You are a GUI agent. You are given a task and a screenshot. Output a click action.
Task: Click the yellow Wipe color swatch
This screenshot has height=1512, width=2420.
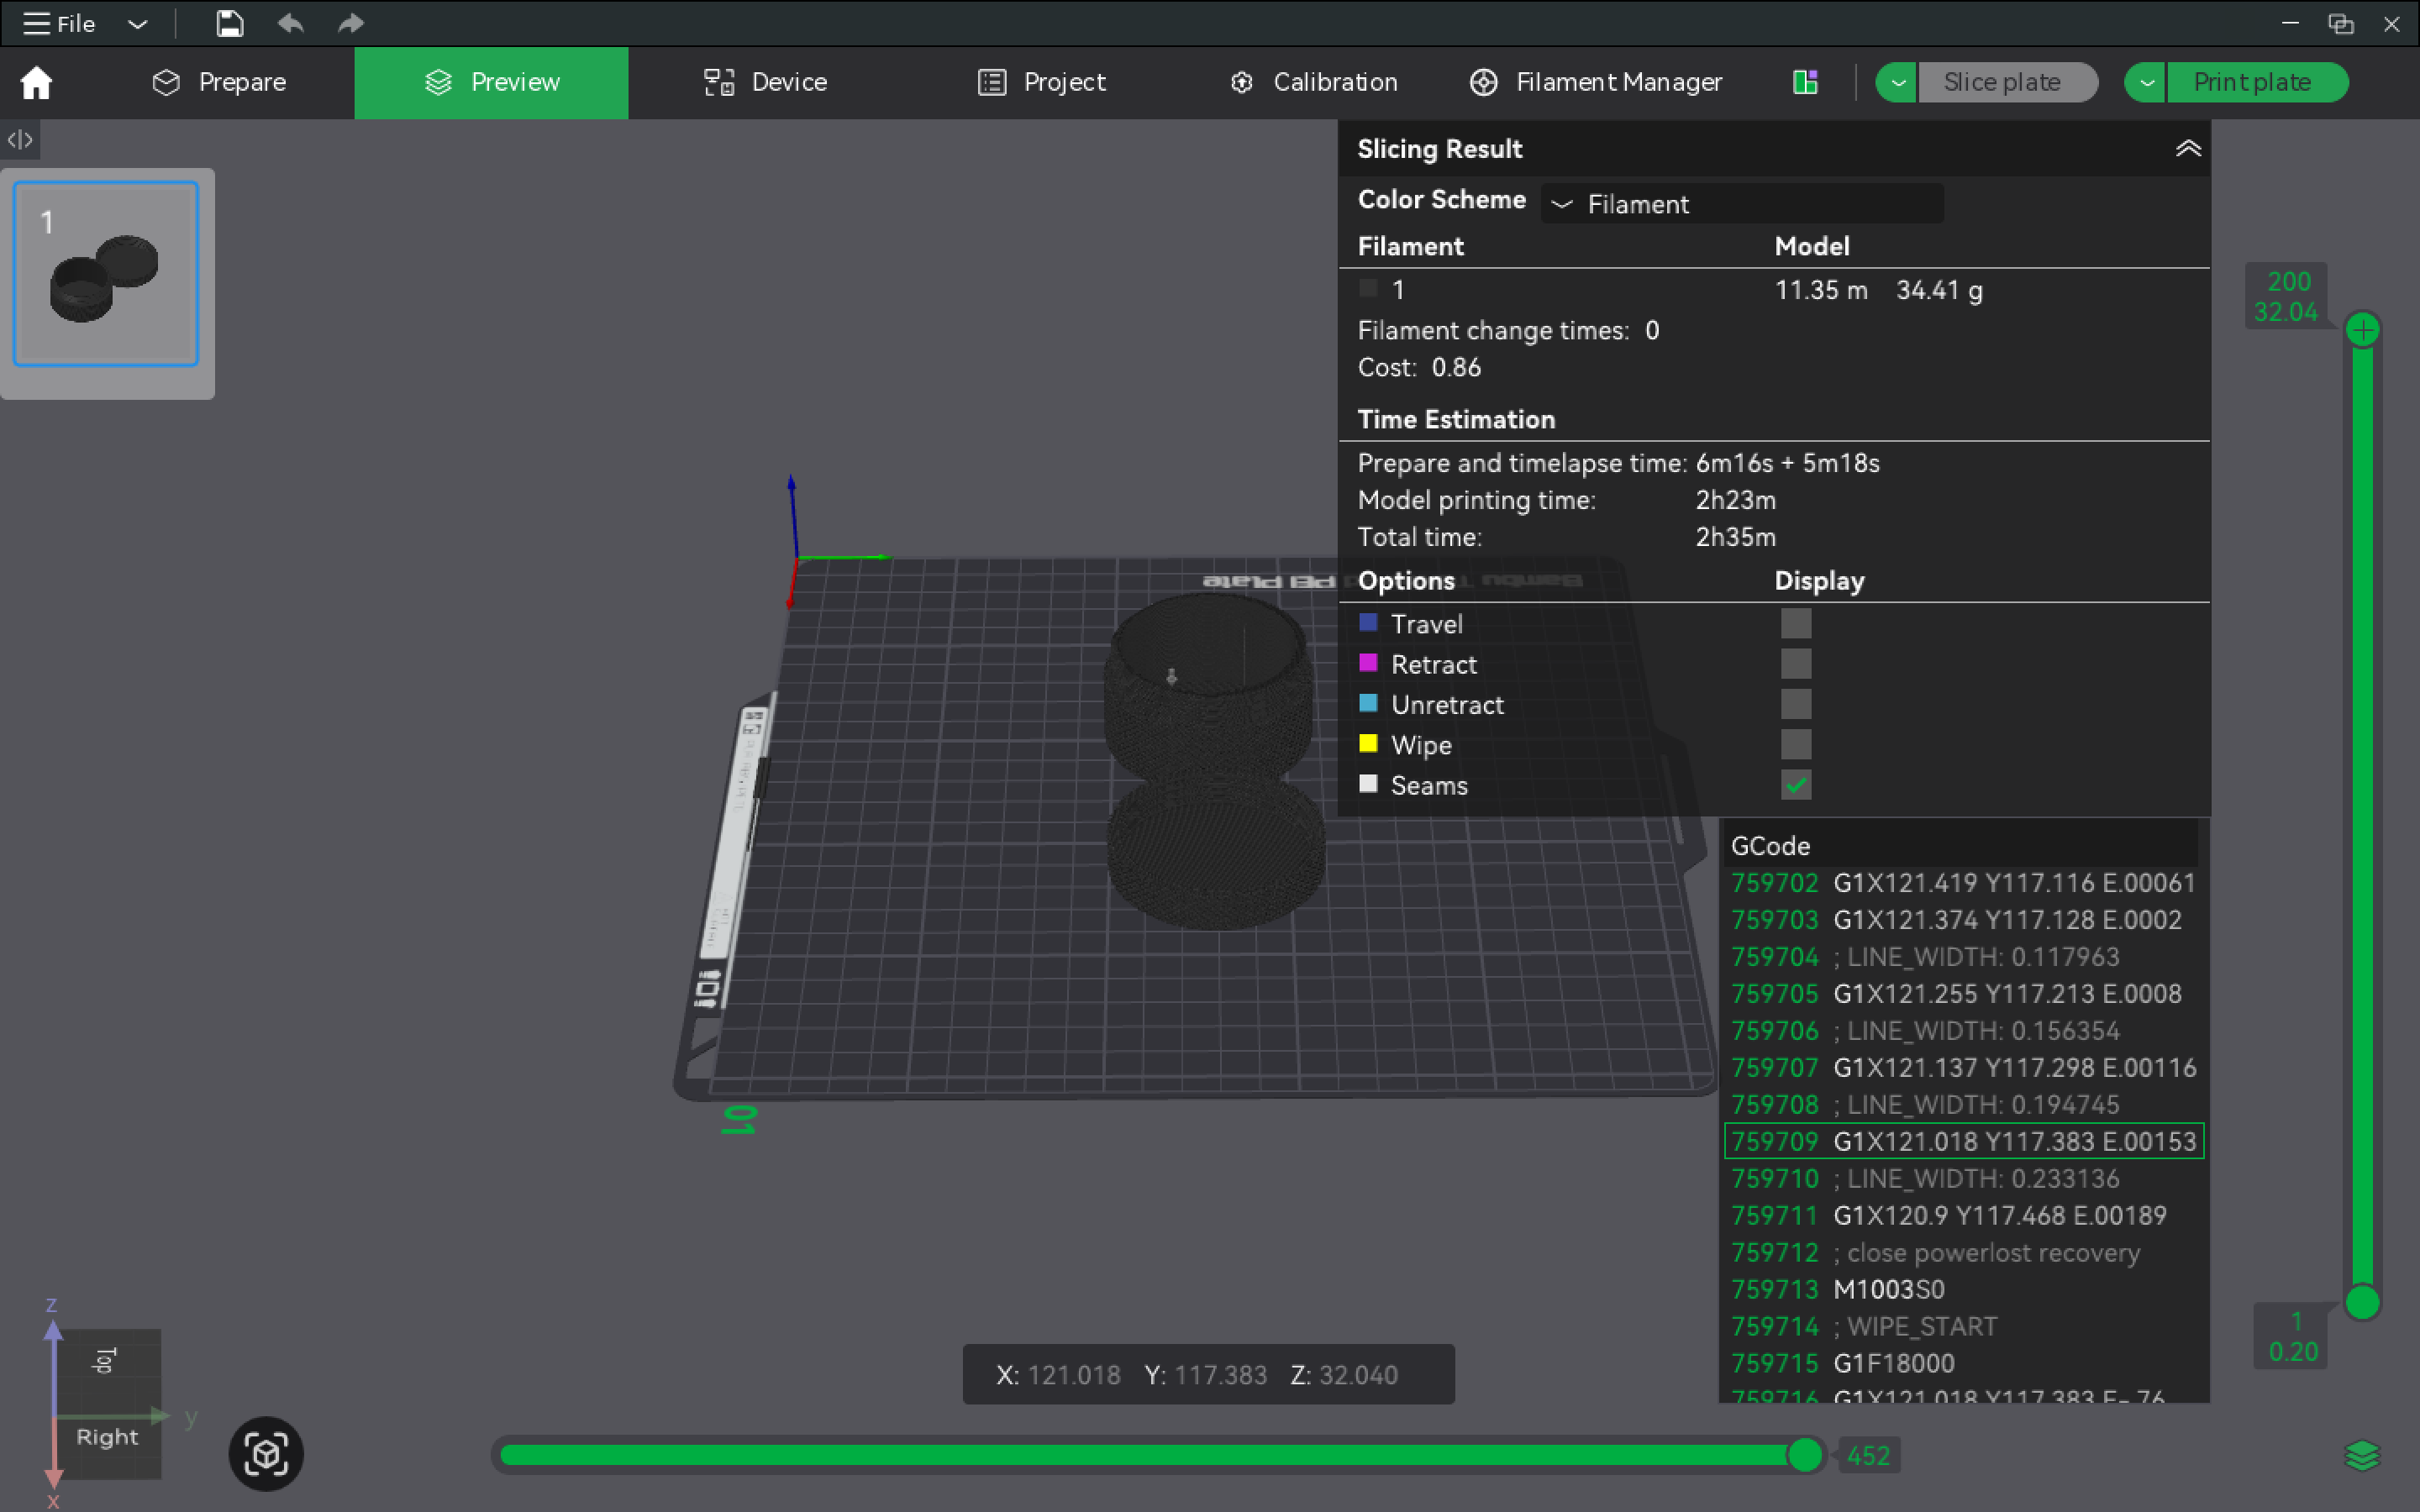click(x=1368, y=744)
